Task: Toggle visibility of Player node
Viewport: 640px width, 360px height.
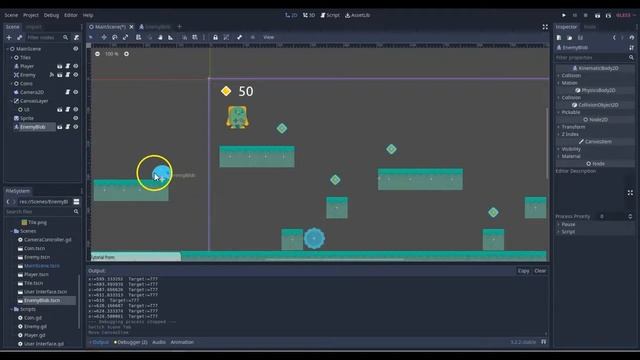Action: (x=76, y=66)
